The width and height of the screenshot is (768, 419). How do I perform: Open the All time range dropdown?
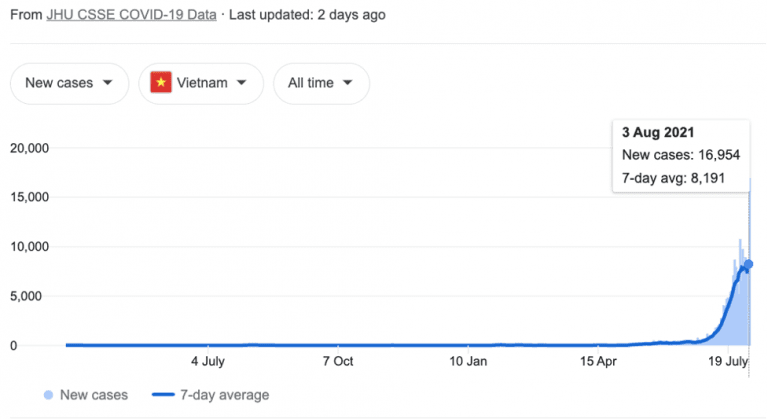(x=321, y=83)
